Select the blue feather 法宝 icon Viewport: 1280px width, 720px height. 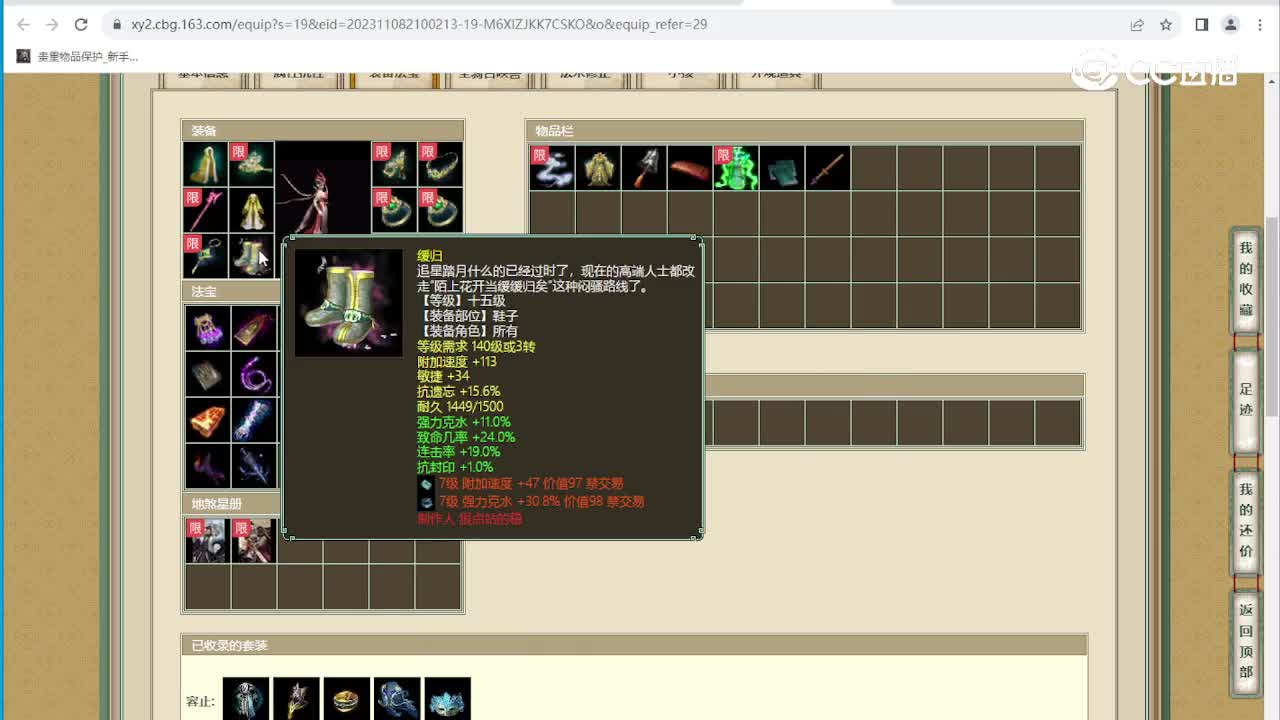pos(253,465)
